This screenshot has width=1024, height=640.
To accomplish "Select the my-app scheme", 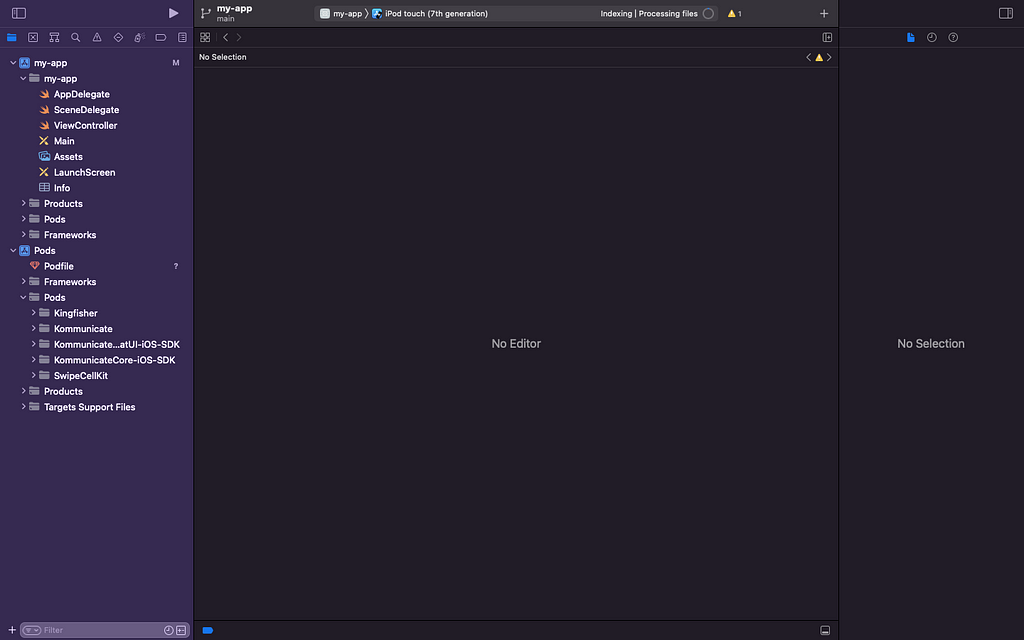I will pyautogui.click(x=341, y=14).
